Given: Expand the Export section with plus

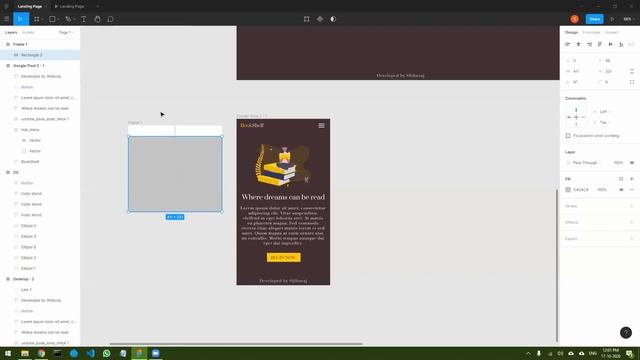Looking at the screenshot, I should [x=632, y=239].
